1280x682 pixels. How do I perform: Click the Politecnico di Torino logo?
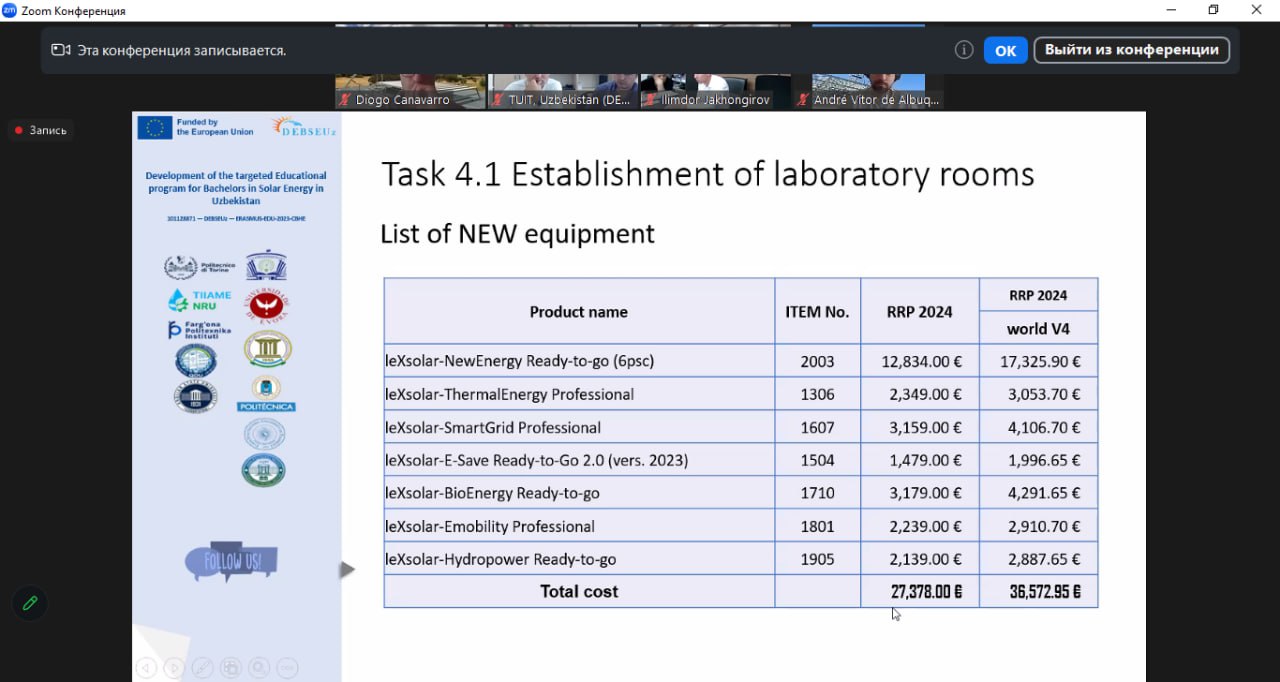(x=200, y=267)
